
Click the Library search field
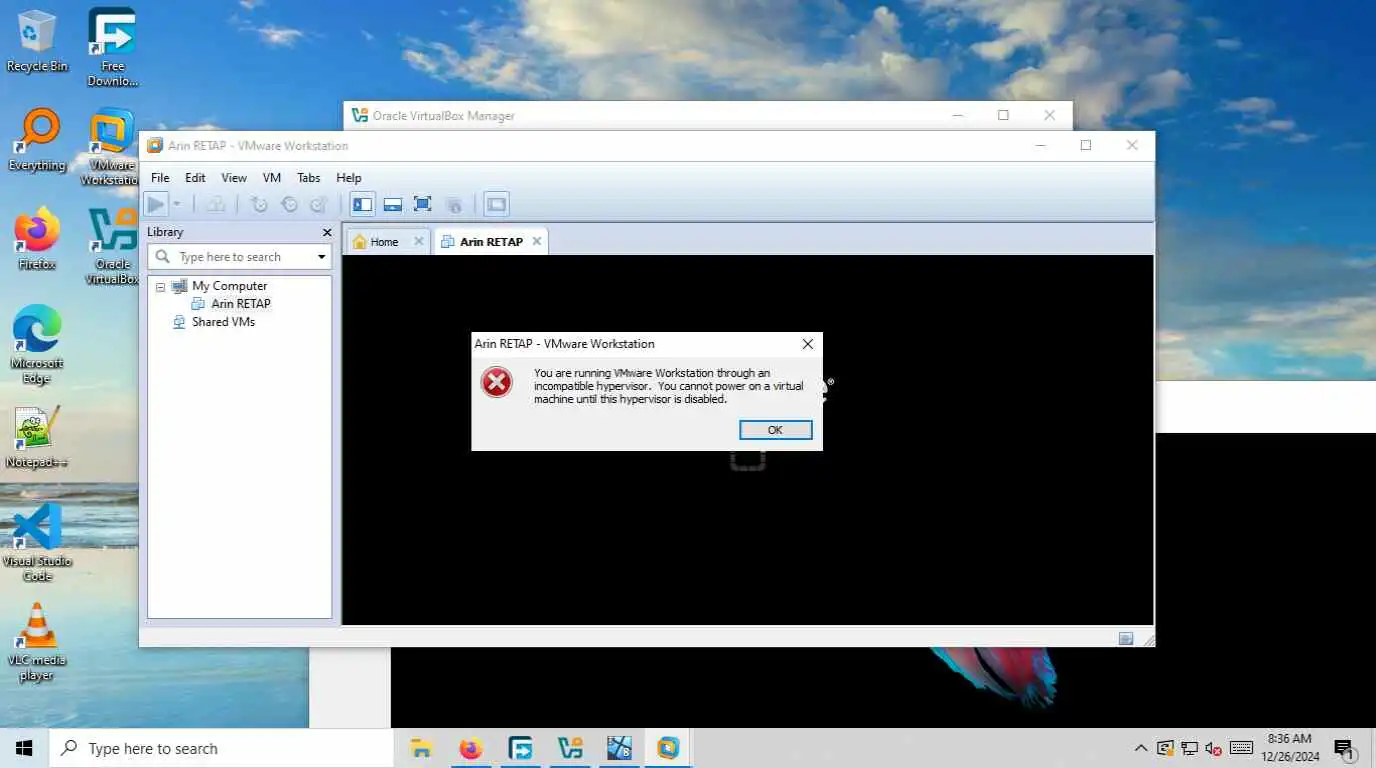point(239,257)
